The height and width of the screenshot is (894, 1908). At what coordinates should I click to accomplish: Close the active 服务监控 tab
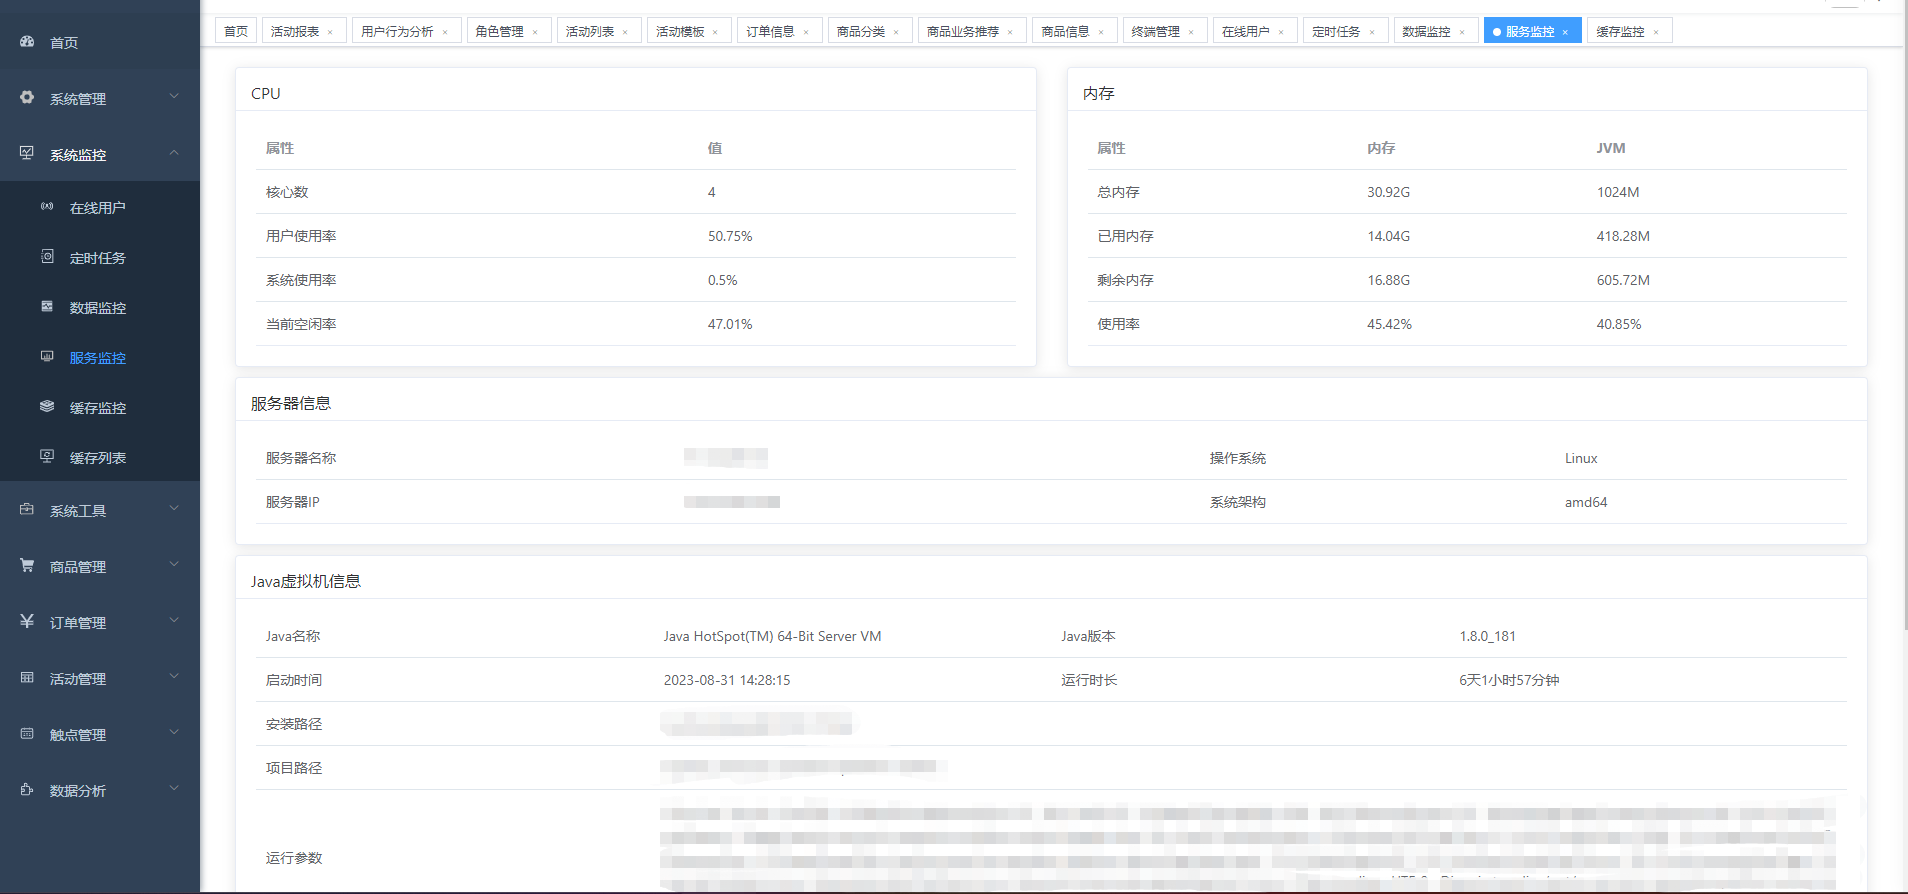(x=1565, y=32)
